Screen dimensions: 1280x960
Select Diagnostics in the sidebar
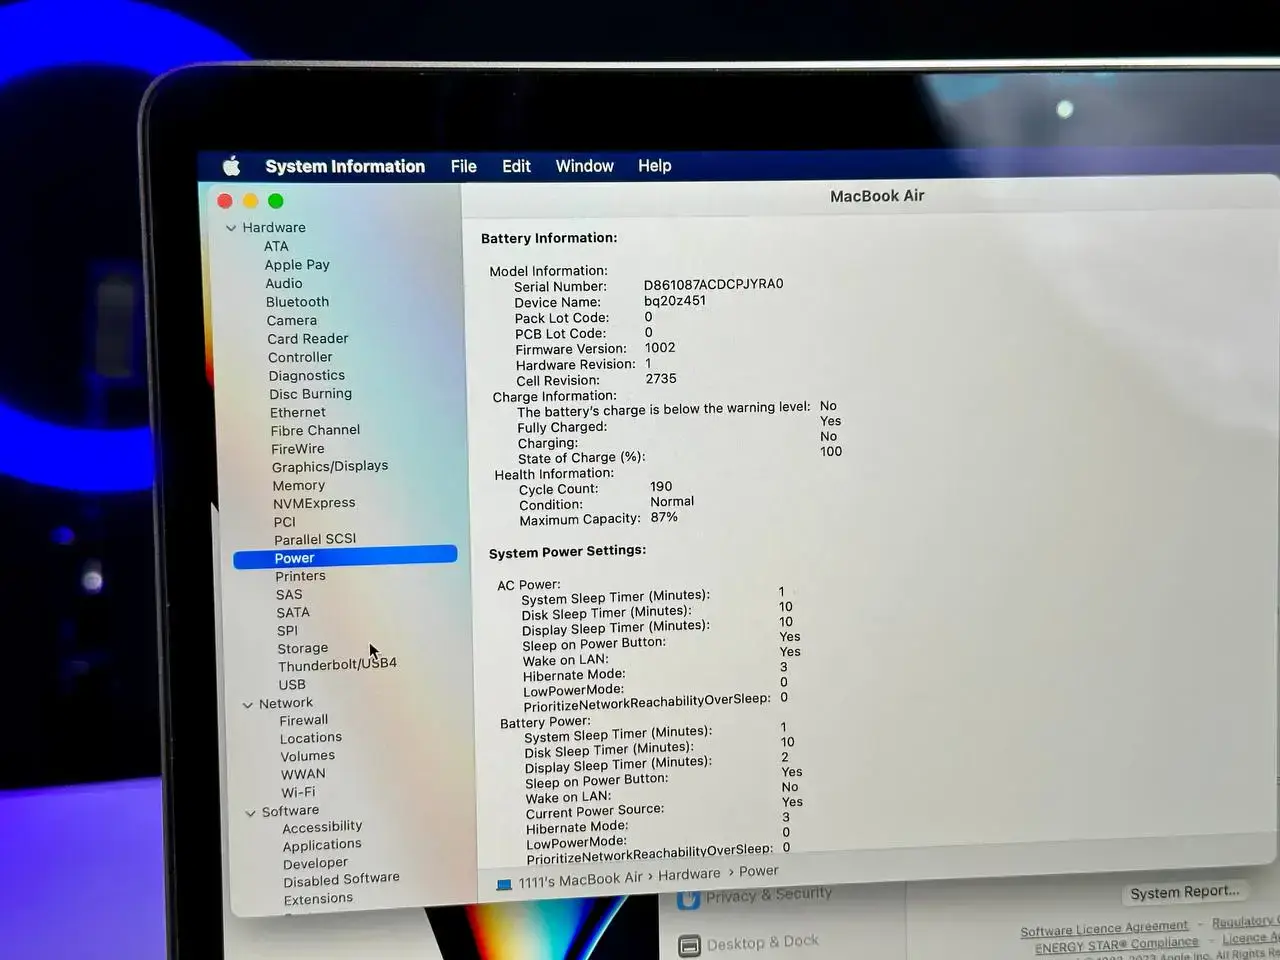[x=307, y=376]
